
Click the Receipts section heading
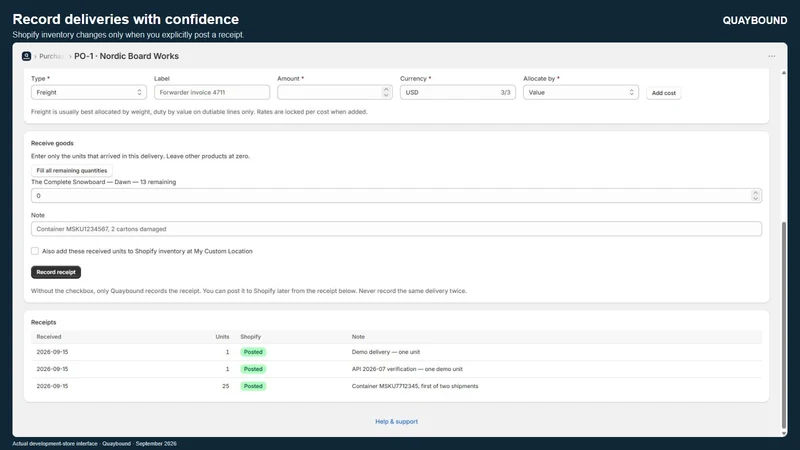click(x=43, y=322)
